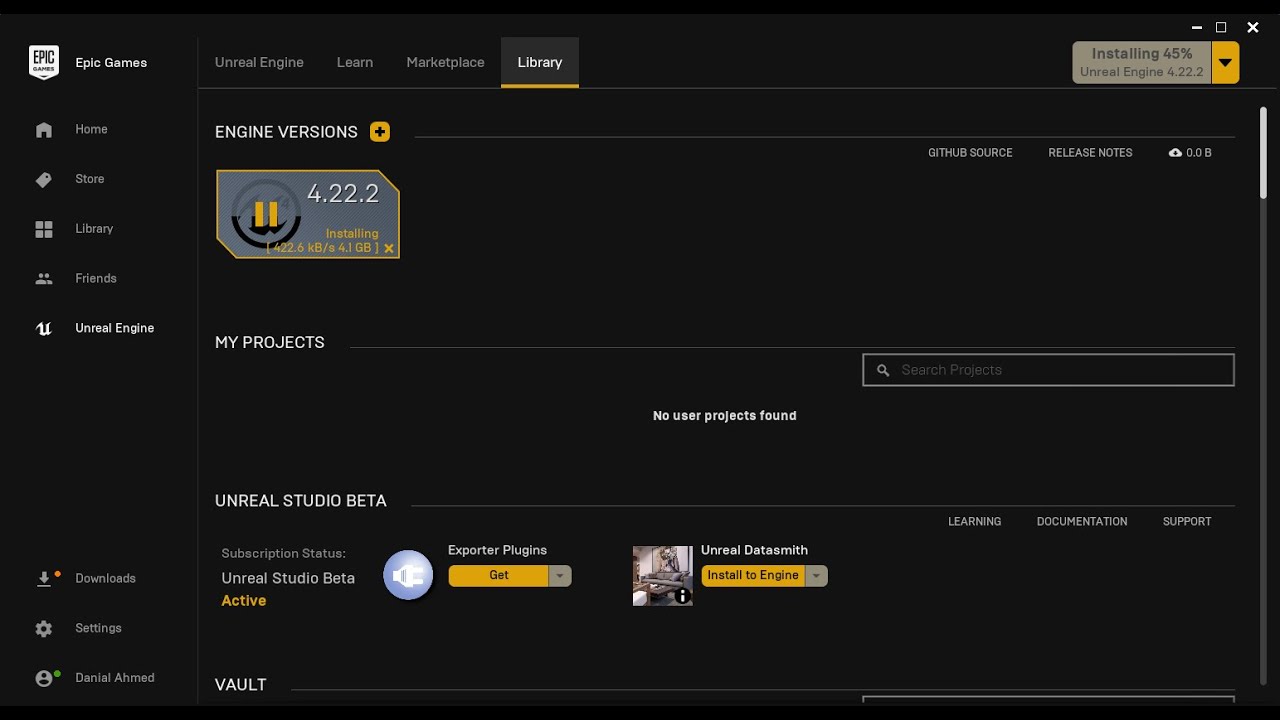Click the 'Exporter Plugins' label

497,550
